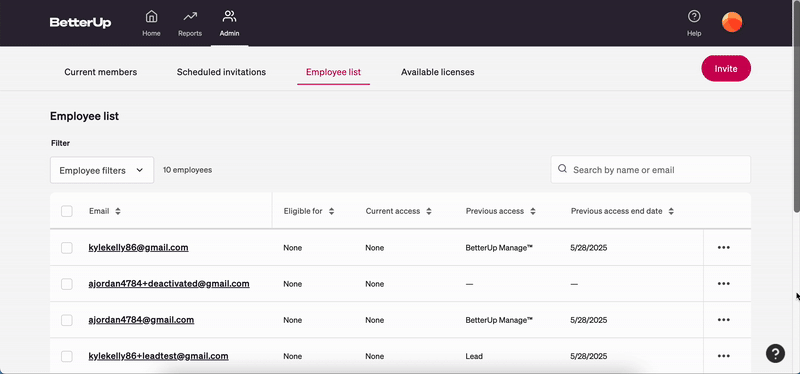Expand the Employee filters dropdown

click(102, 170)
